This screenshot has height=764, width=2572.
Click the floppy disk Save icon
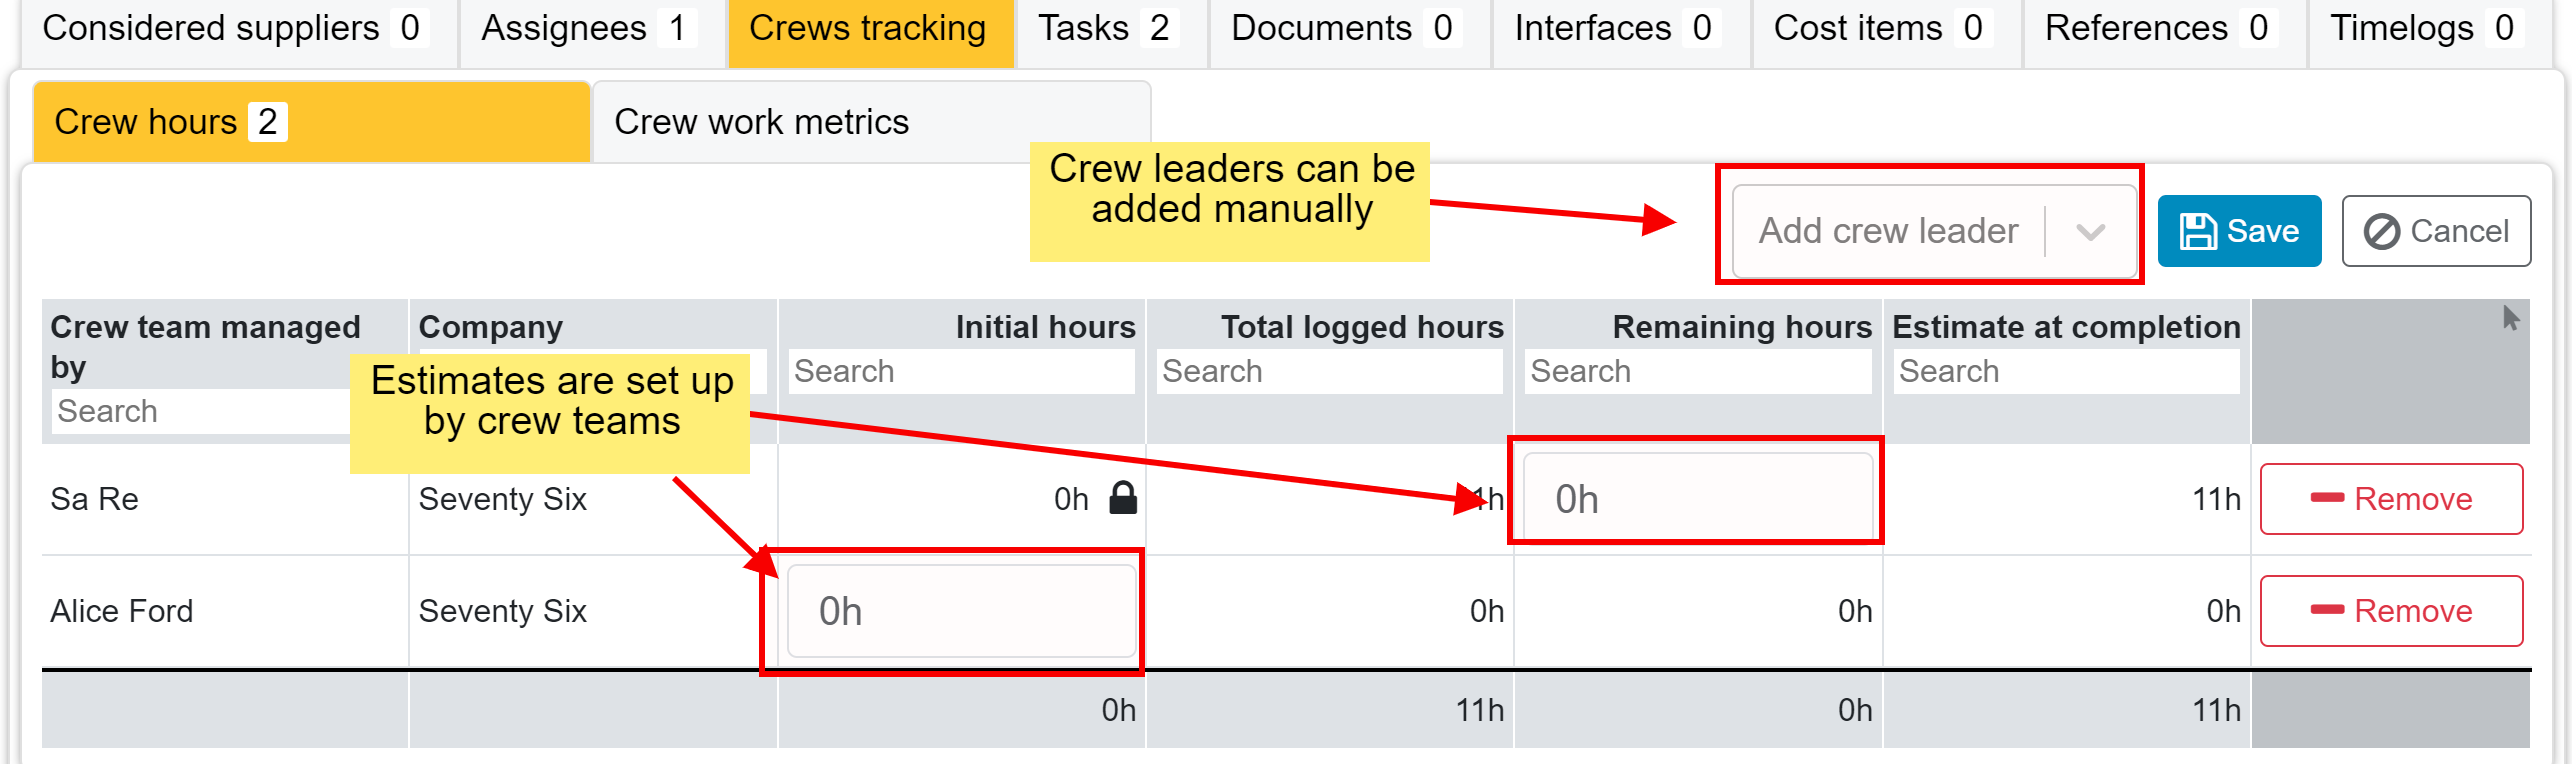(2198, 231)
